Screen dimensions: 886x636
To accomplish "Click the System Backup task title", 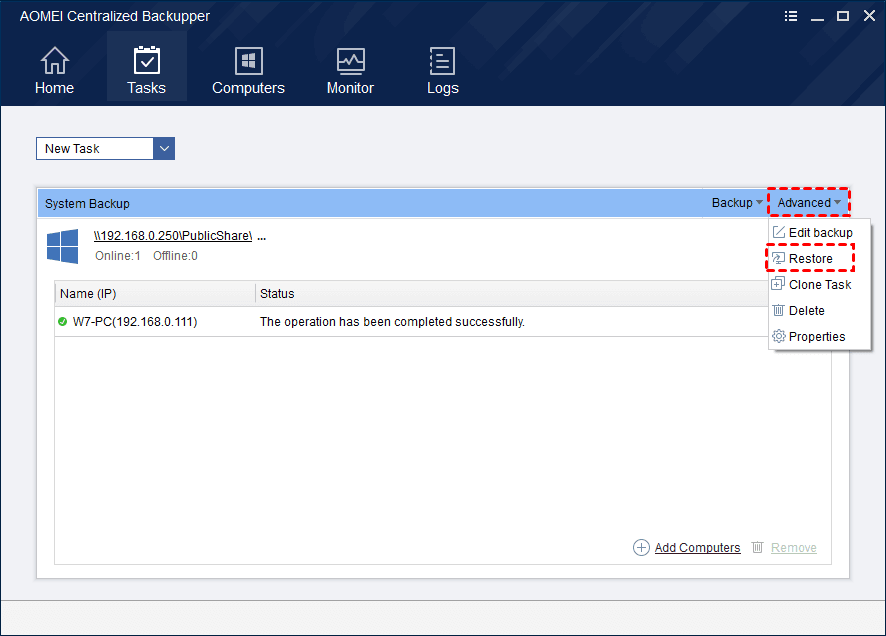I will (87, 203).
